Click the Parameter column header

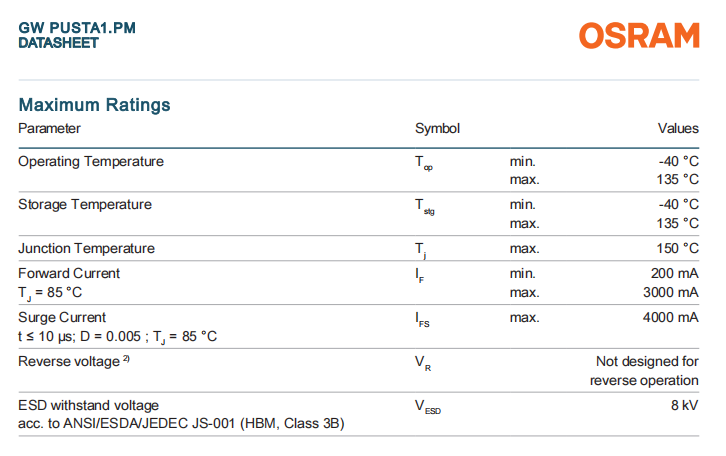49,129
